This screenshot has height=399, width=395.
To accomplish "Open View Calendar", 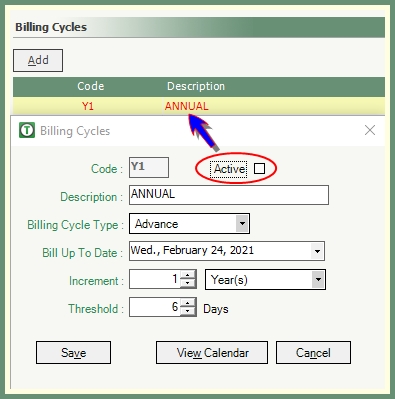I will click(212, 352).
